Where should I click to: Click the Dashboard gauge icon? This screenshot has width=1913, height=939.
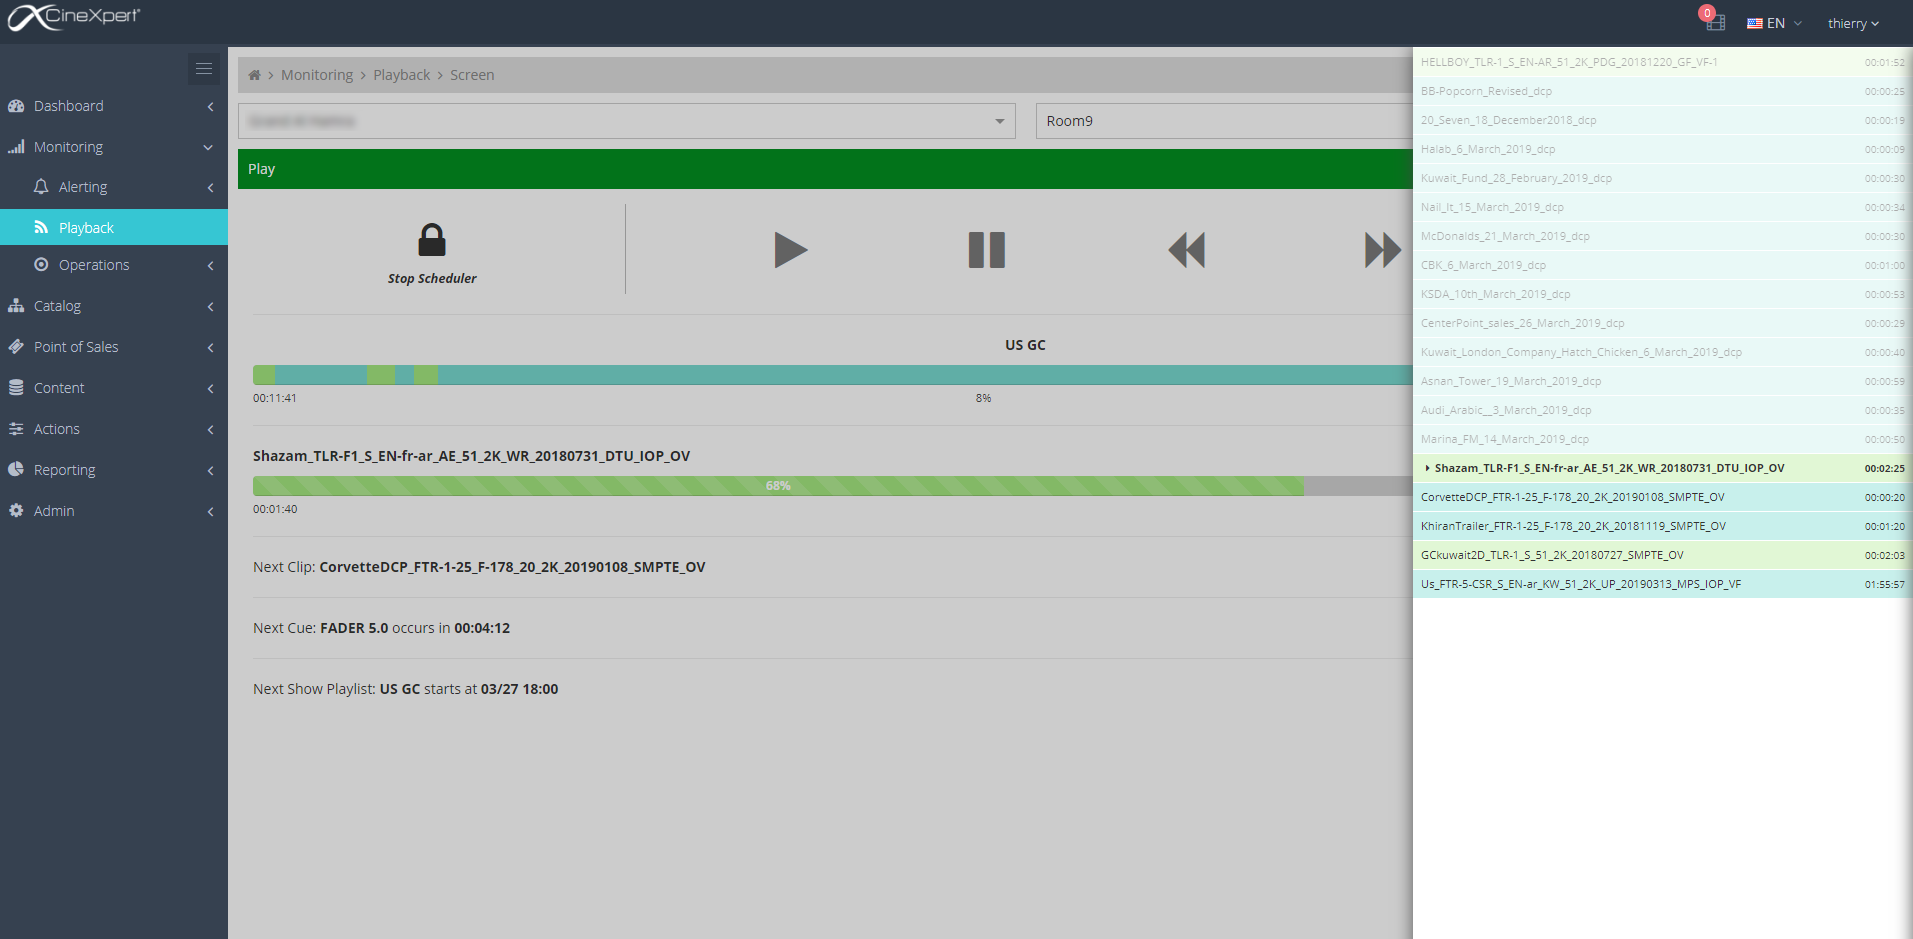(16, 106)
